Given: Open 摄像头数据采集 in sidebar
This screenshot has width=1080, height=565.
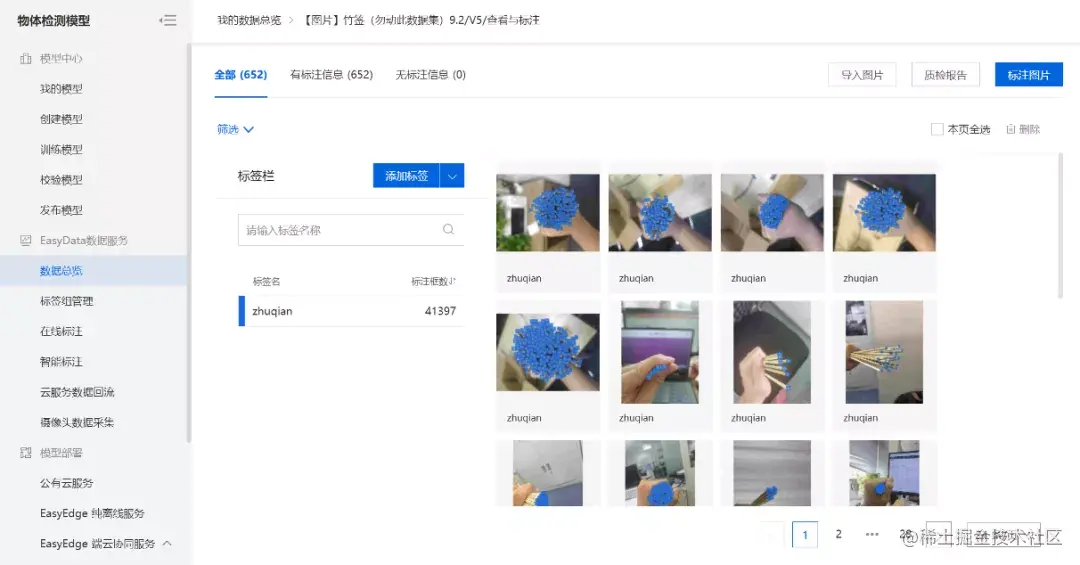Looking at the screenshot, I should point(77,422).
